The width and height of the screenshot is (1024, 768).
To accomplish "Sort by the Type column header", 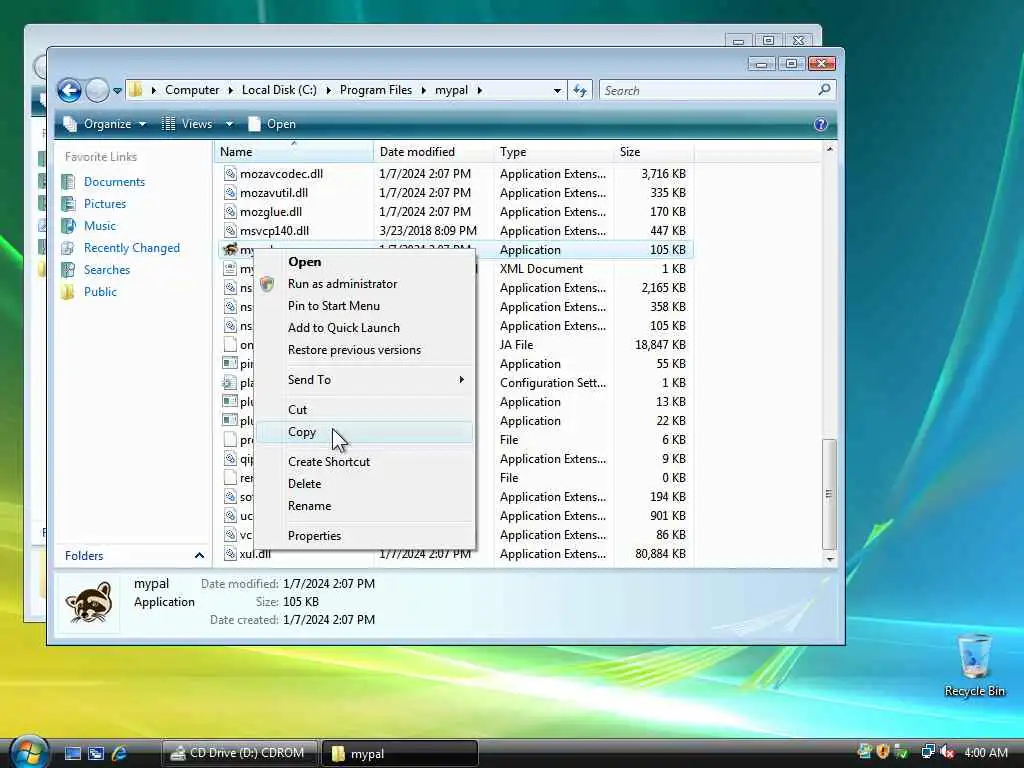I will (554, 152).
